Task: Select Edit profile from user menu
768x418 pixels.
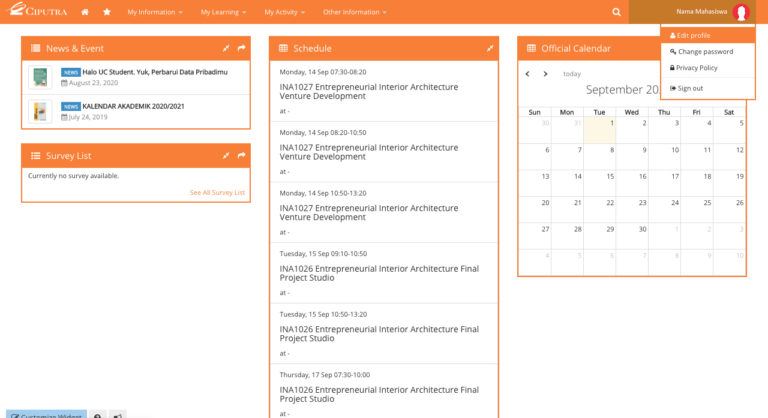Action: pyautogui.click(x=708, y=35)
